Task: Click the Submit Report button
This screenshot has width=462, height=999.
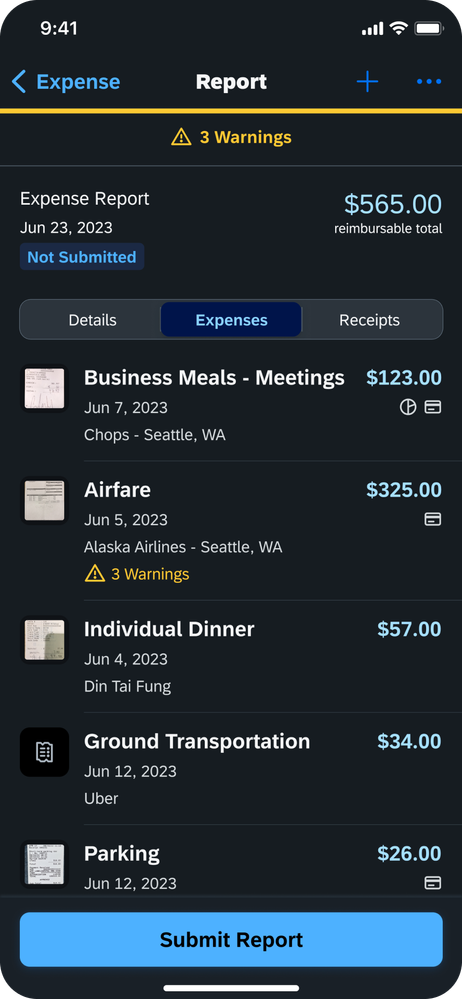Action: [231, 940]
